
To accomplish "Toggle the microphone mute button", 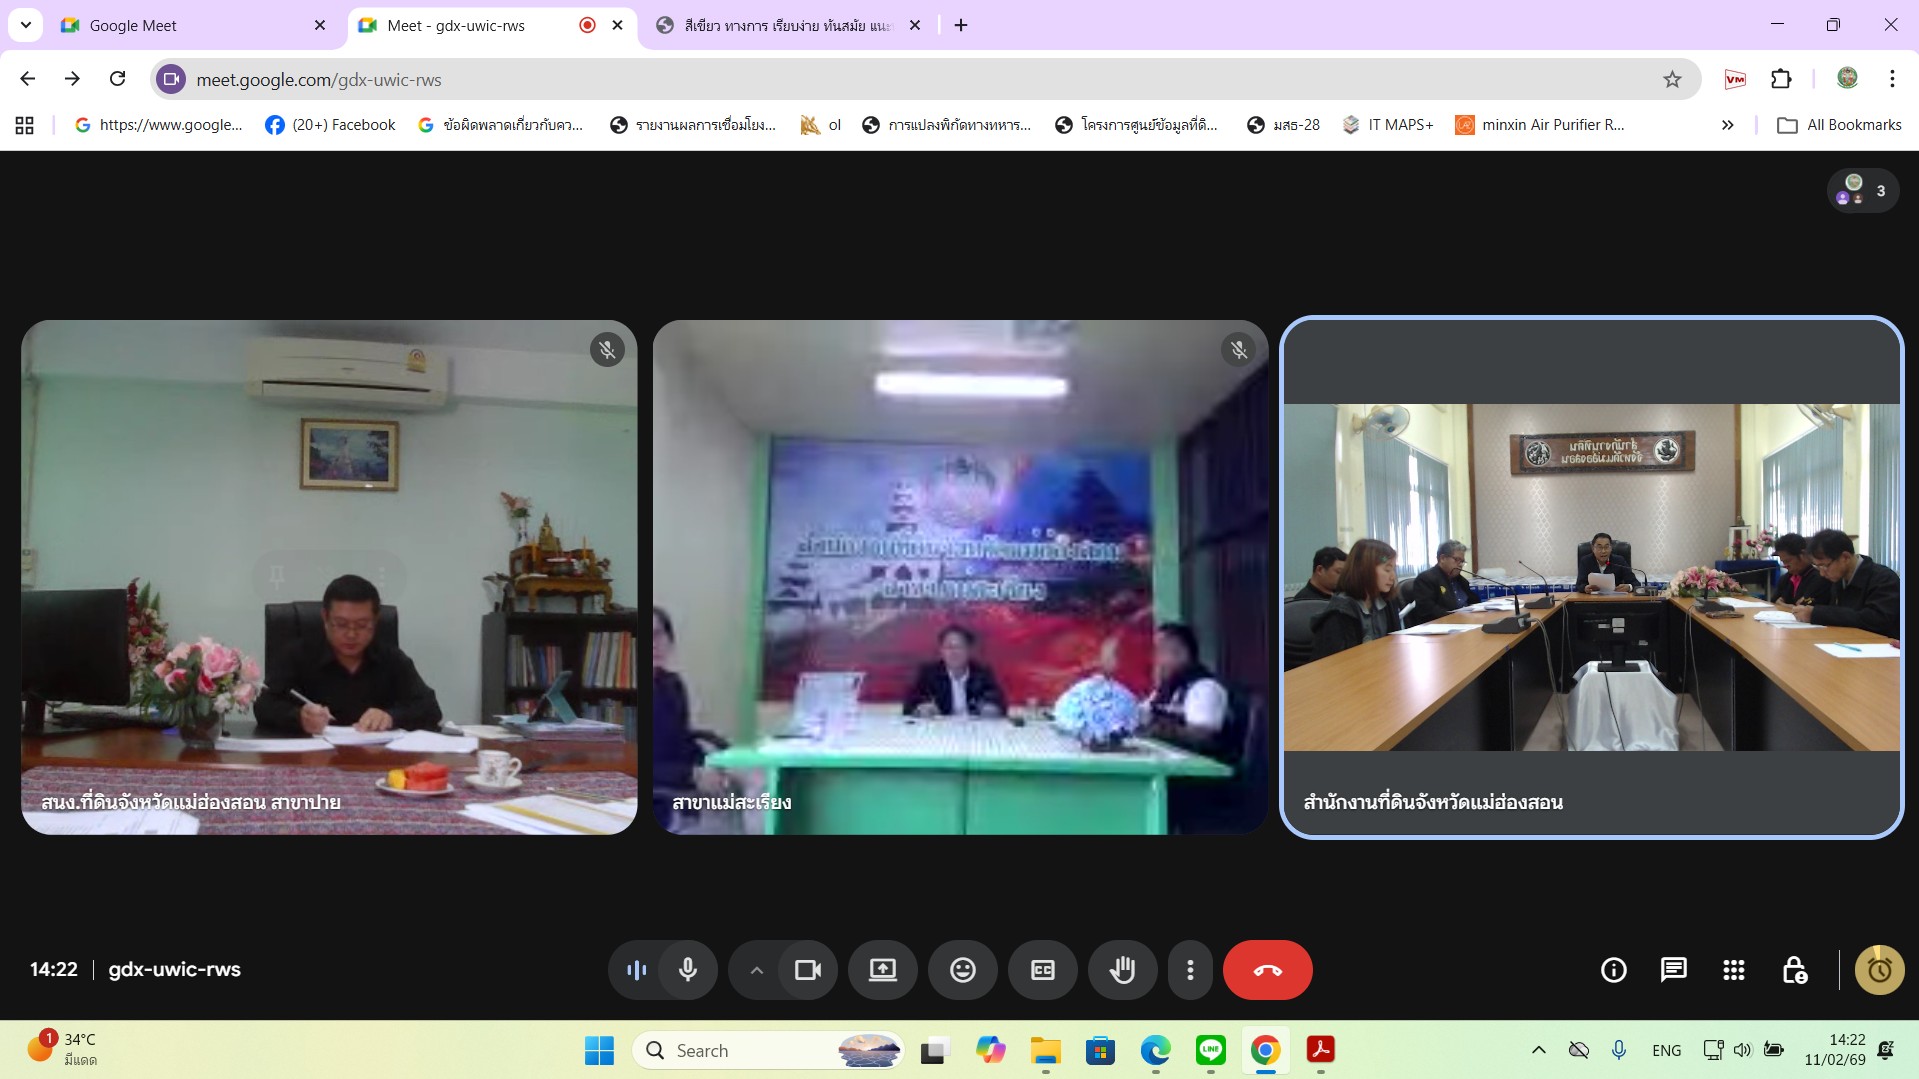I will coord(688,970).
